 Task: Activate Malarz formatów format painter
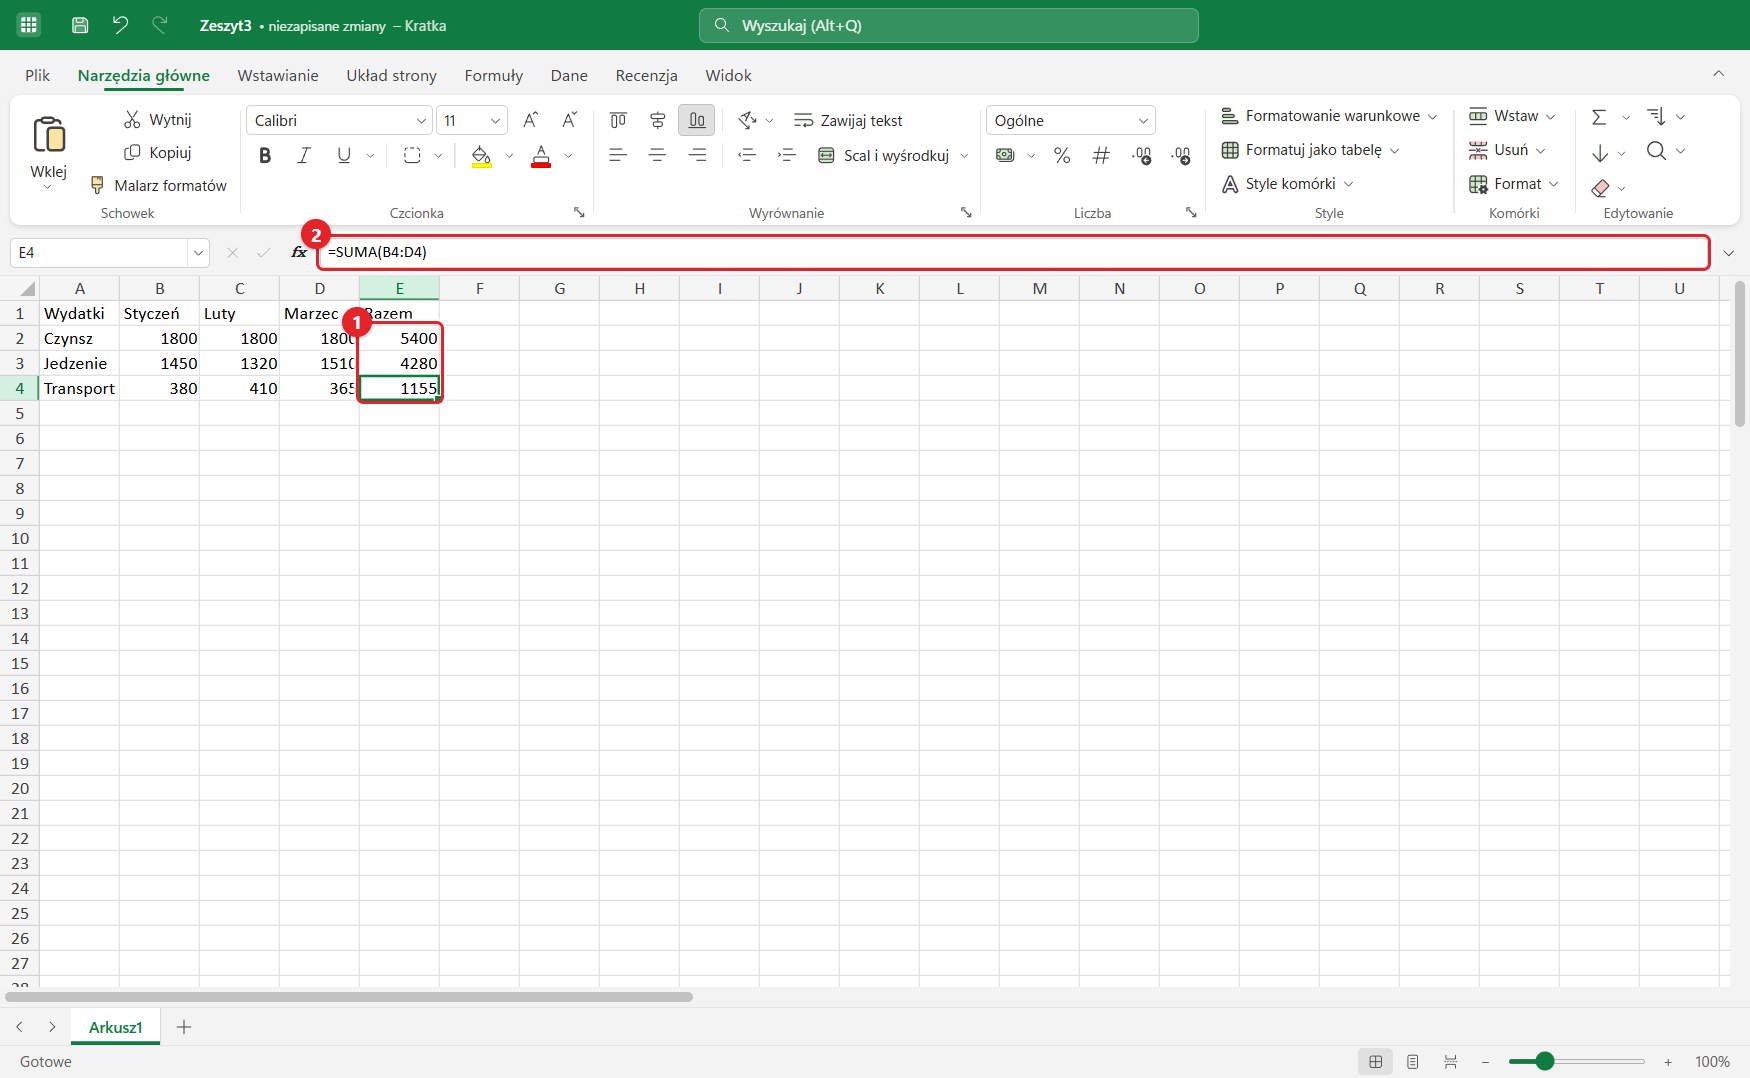pos(158,185)
